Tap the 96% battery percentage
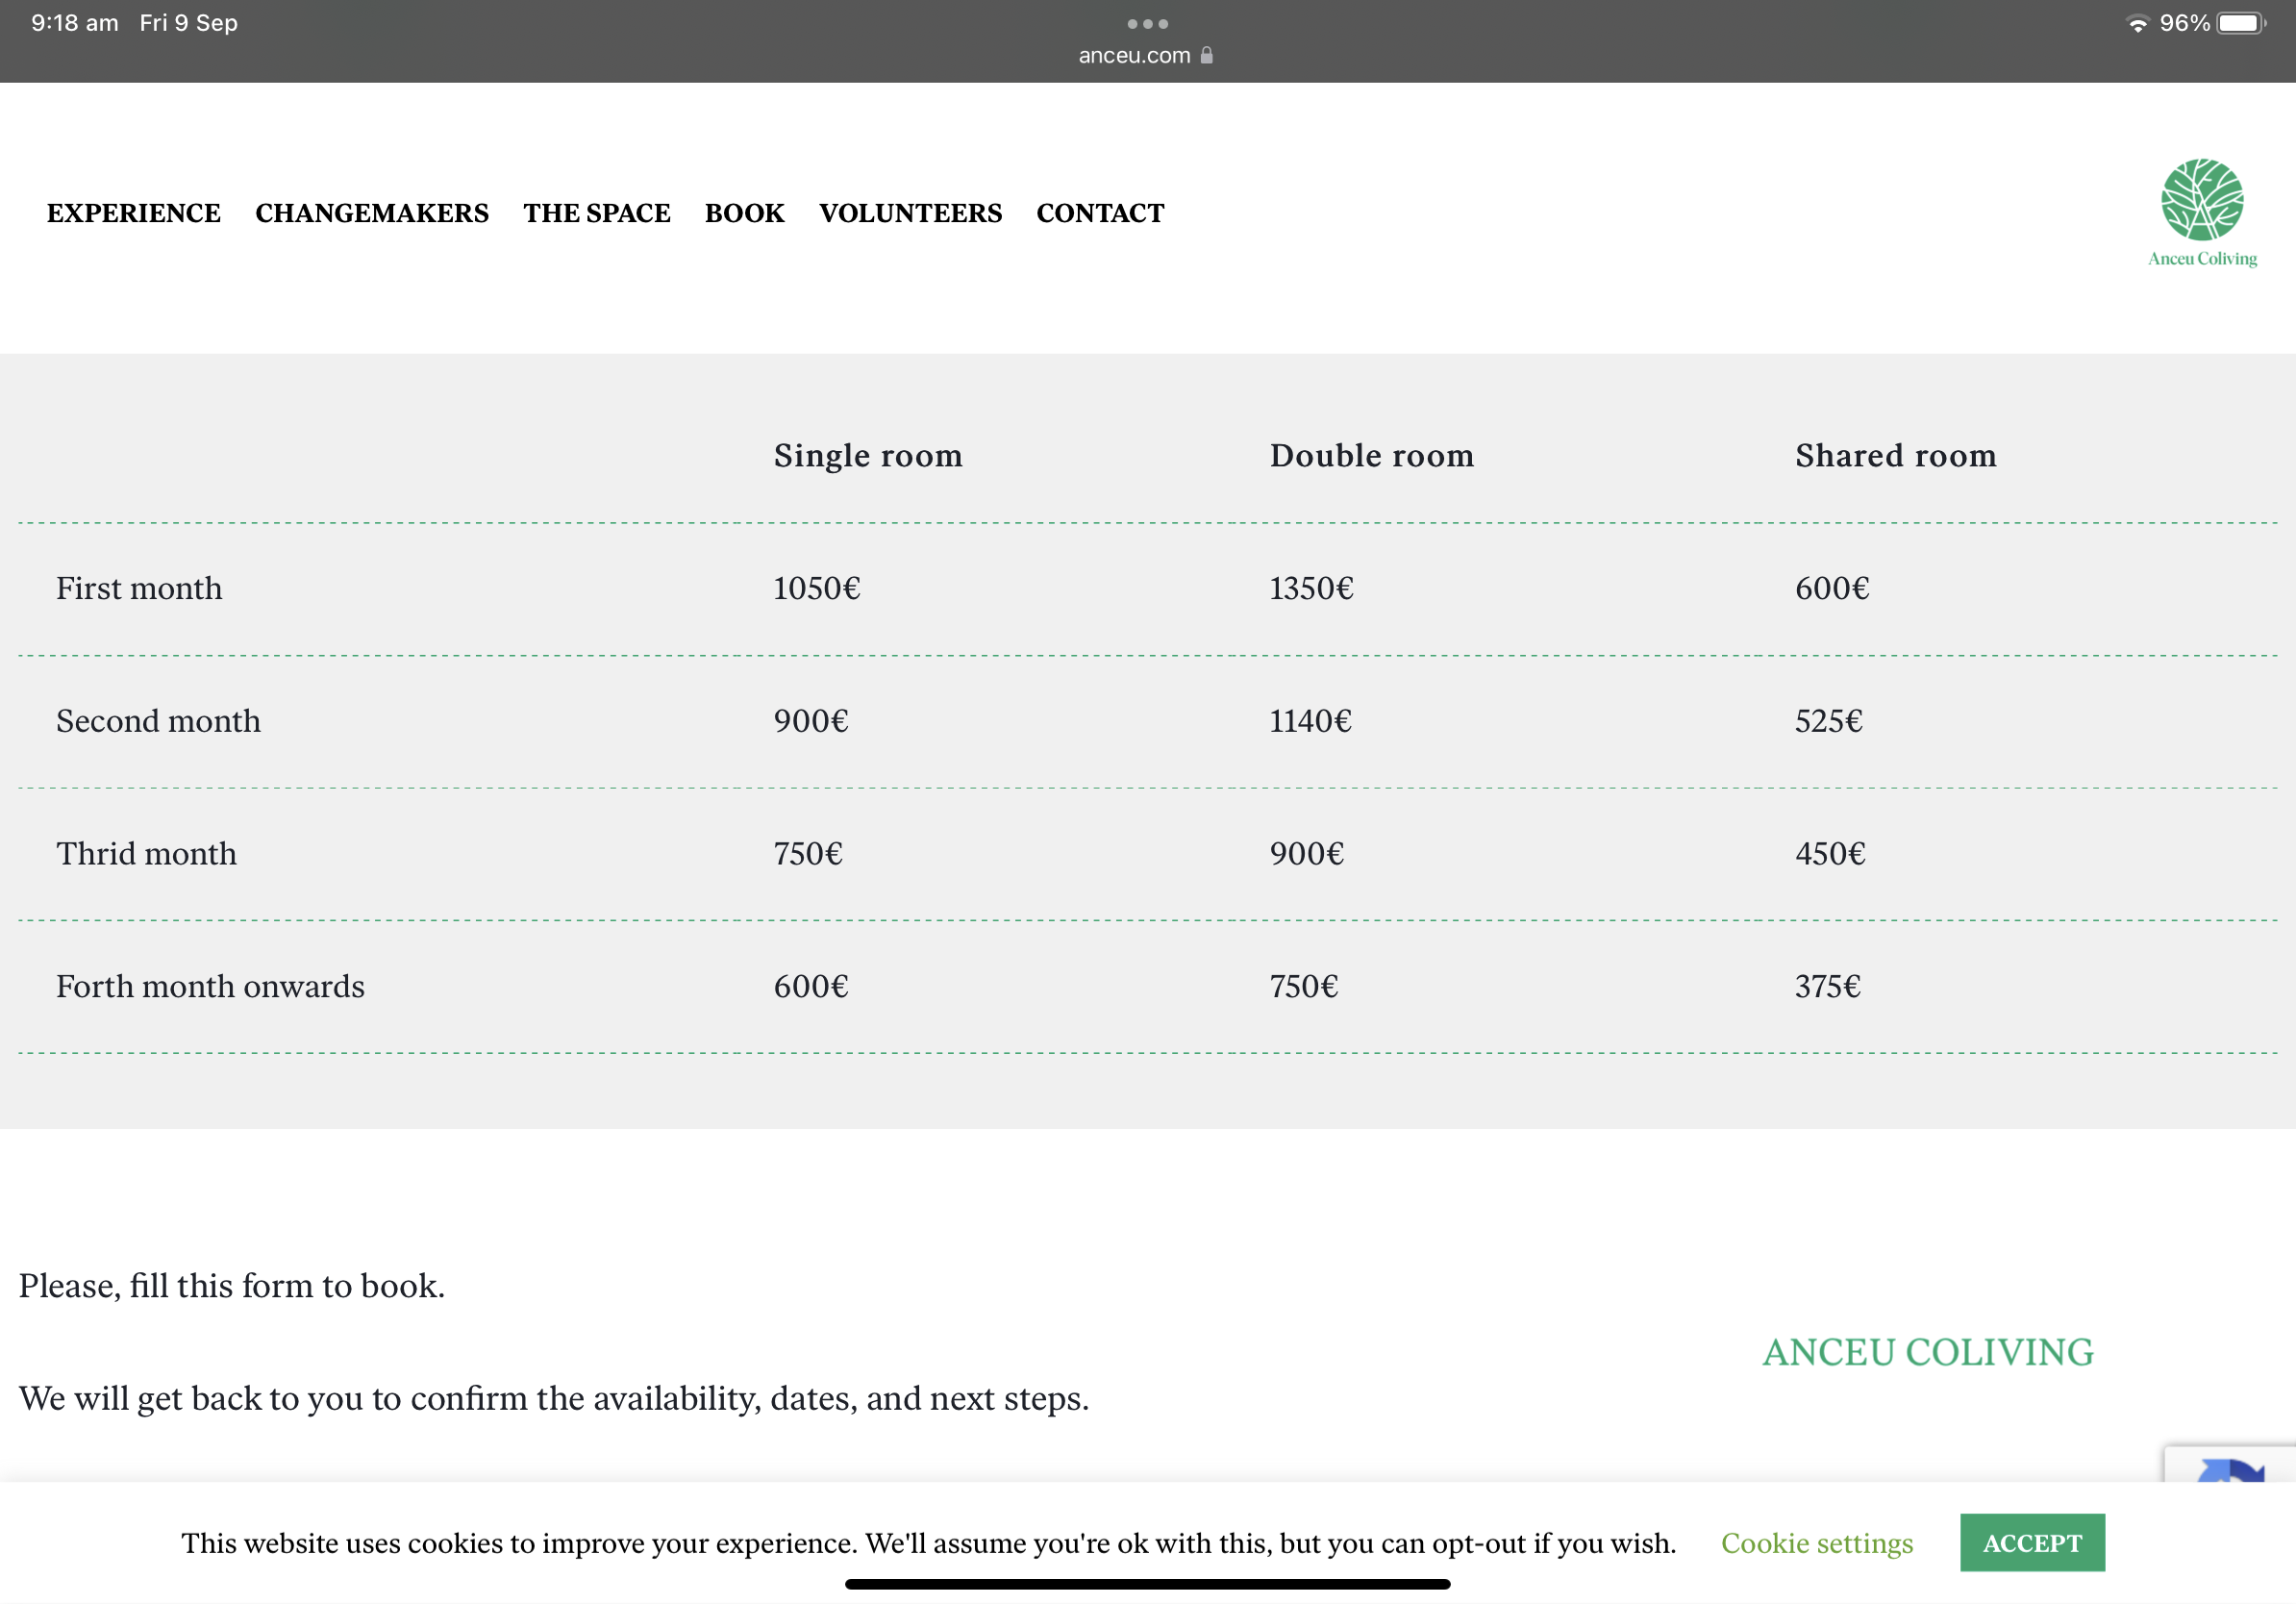Image resolution: width=2296 pixels, height=1604 pixels. (x=2185, y=23)
